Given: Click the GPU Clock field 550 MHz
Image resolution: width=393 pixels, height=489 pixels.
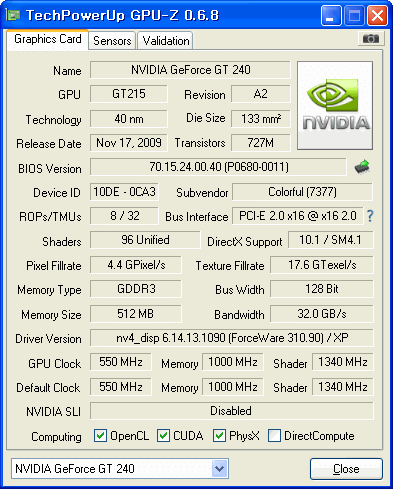Looking at the screenshot, I should [121, 362].
